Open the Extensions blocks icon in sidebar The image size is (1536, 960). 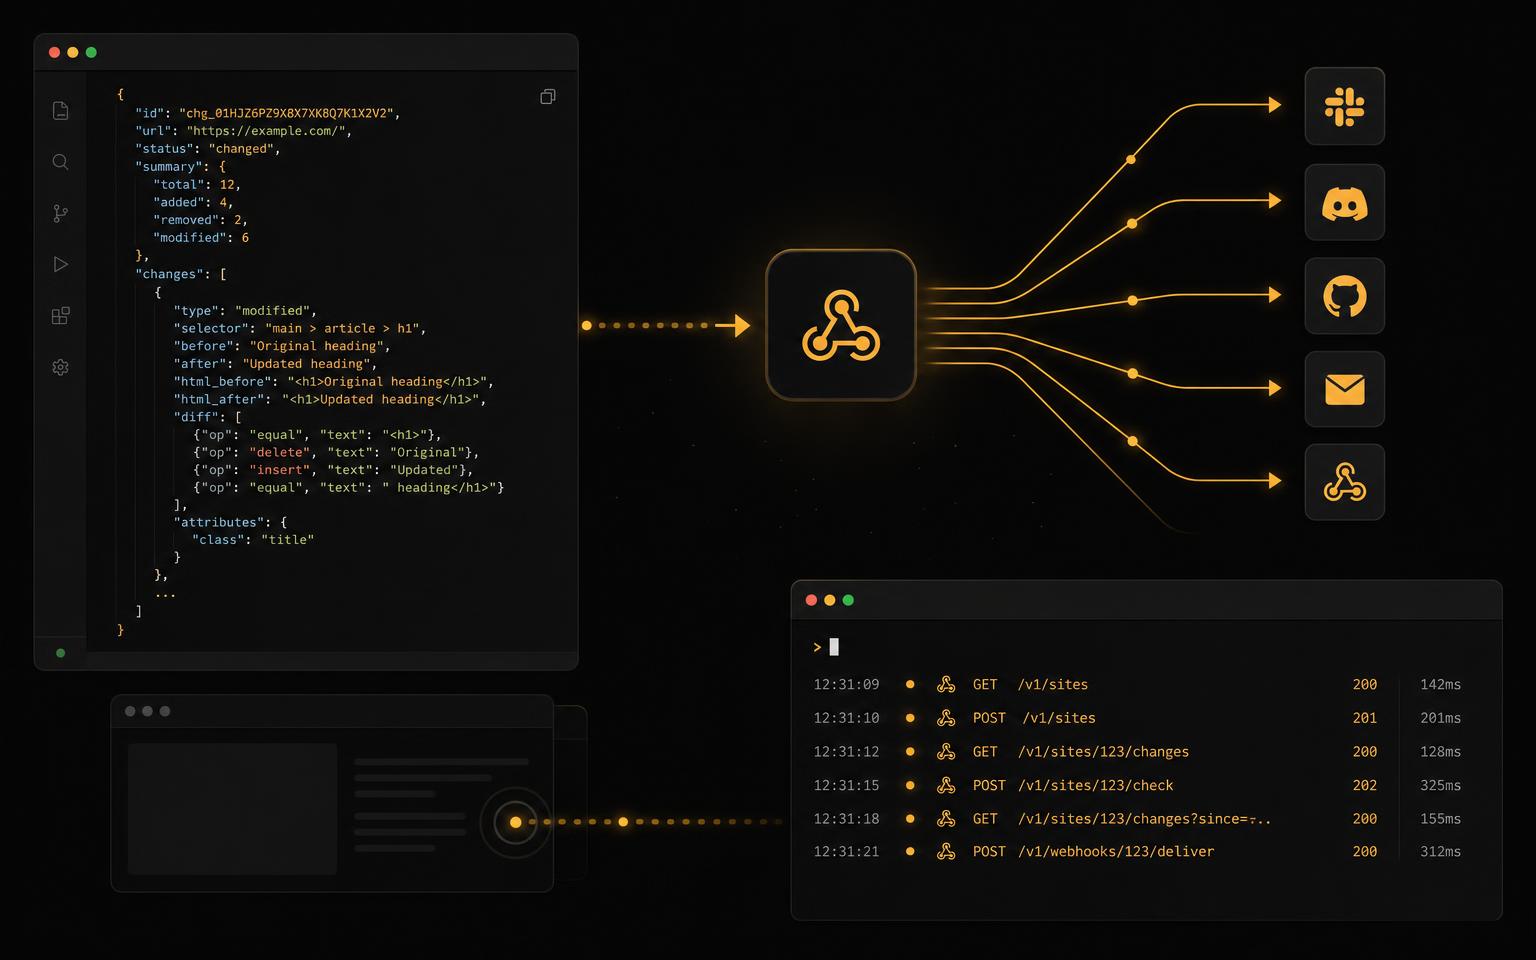(x=60, y=316)
